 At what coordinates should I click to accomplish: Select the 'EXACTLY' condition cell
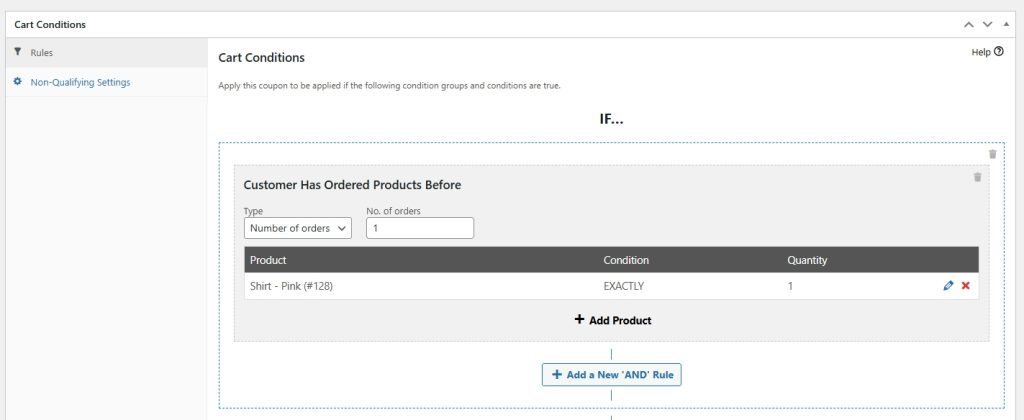(624, 286)
